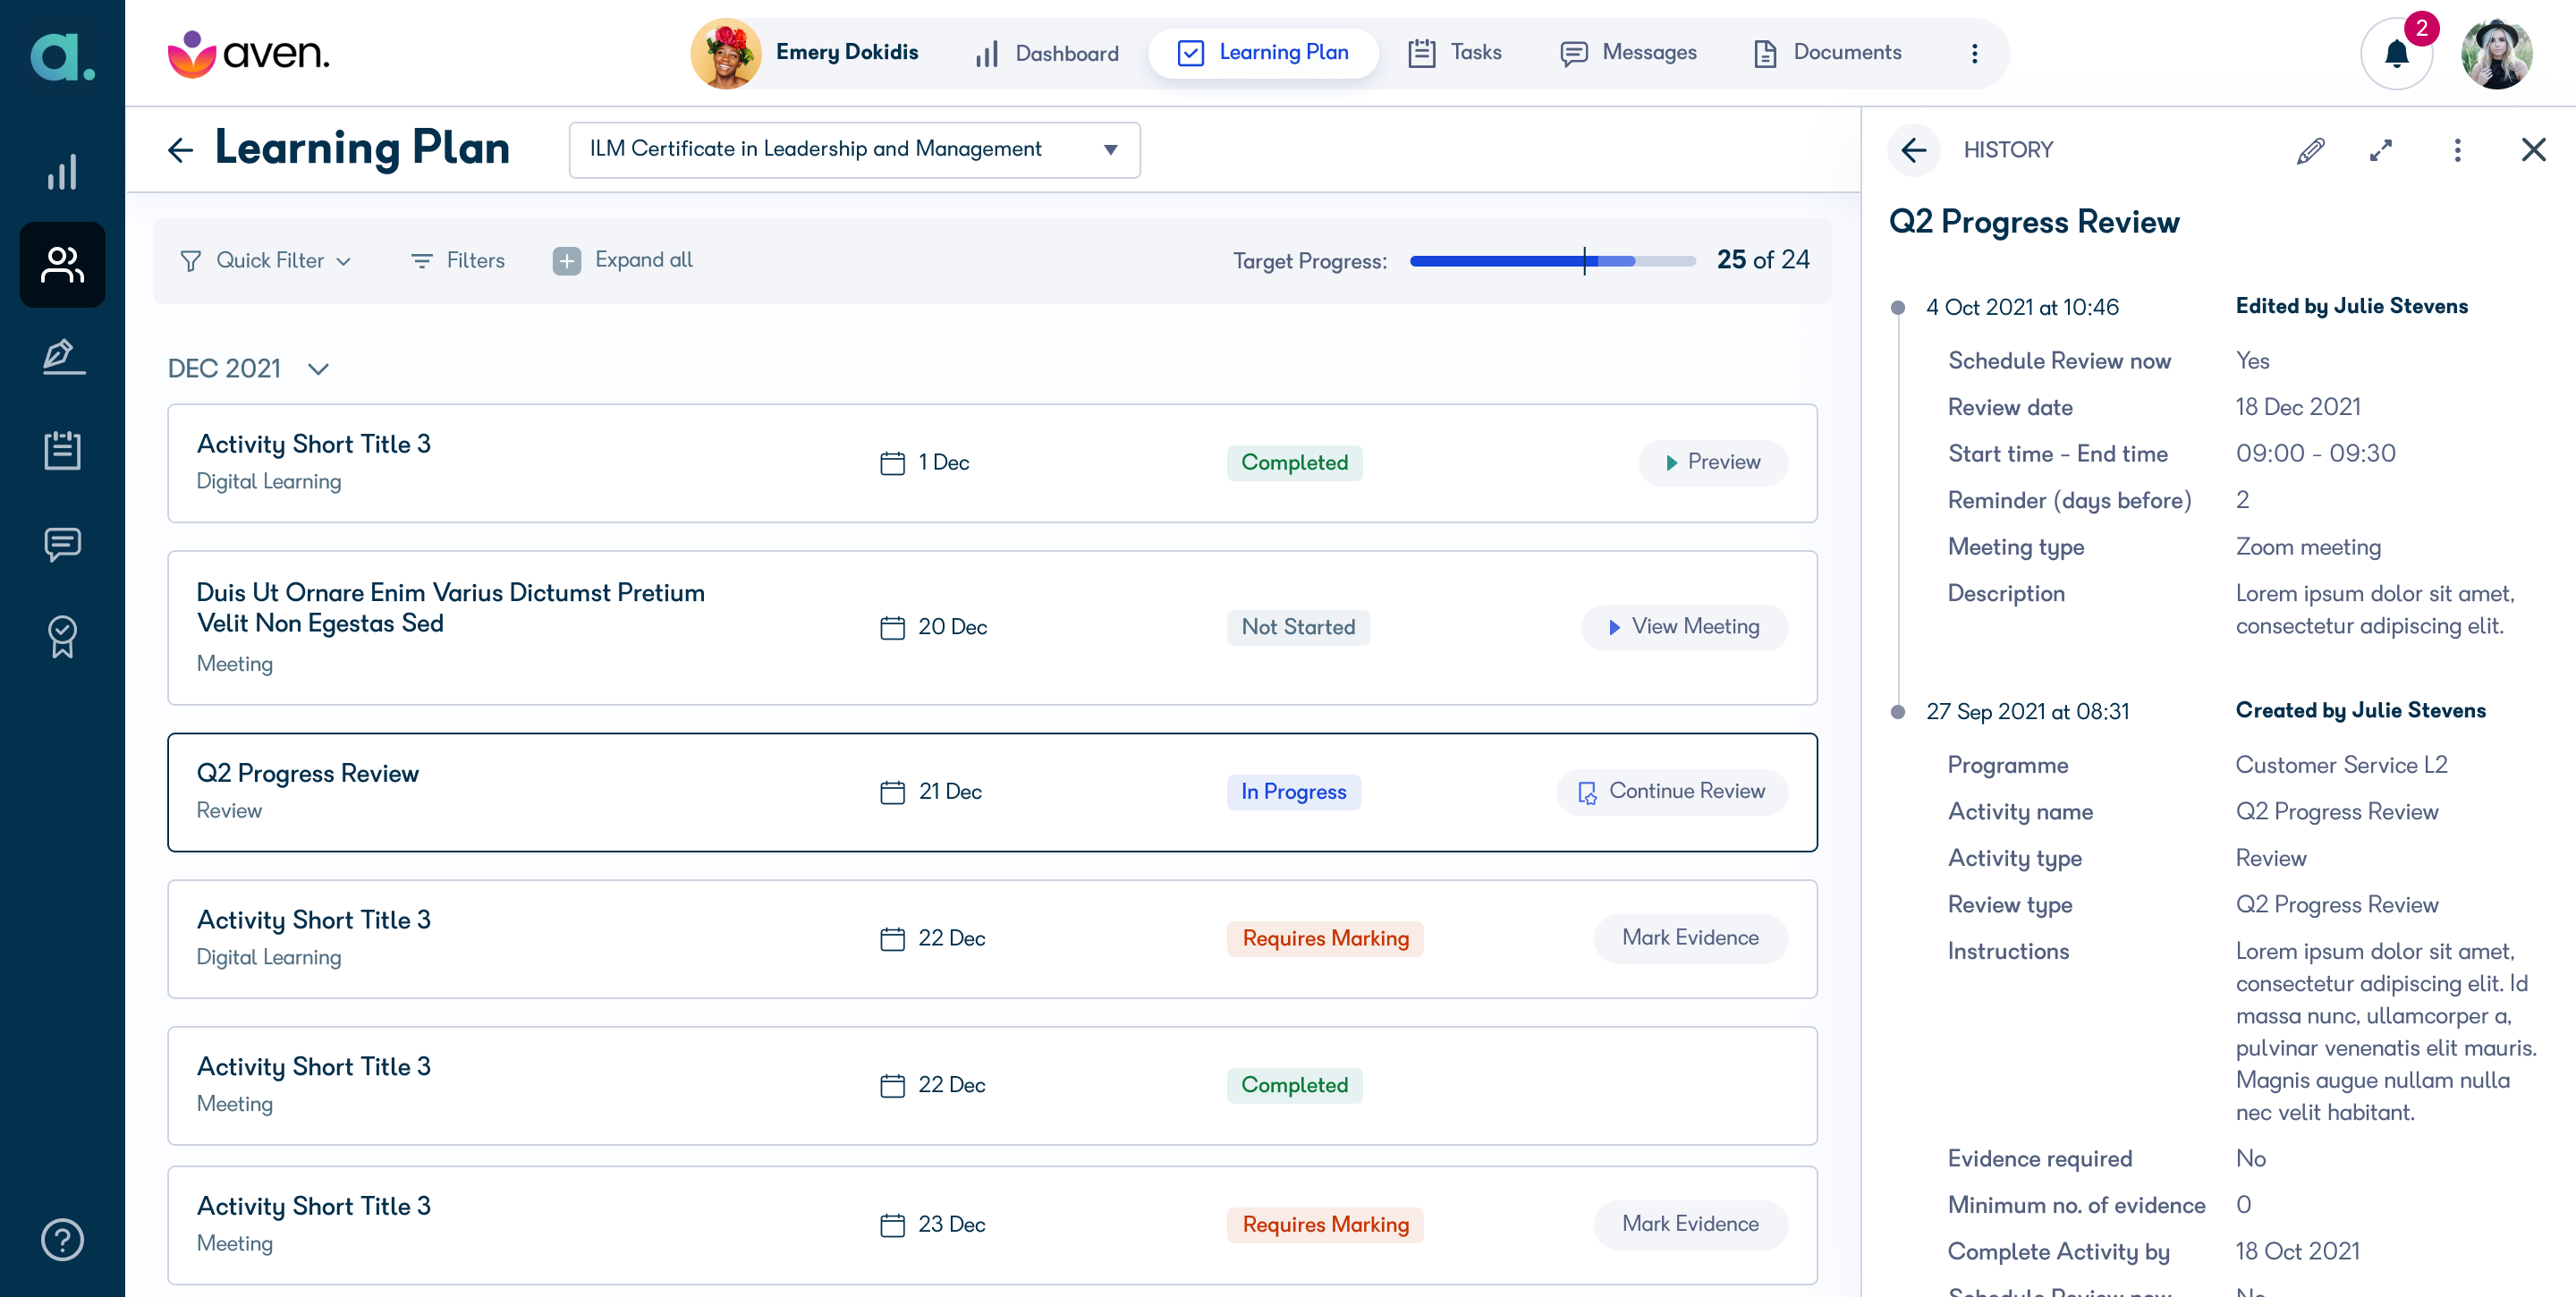
Task: Open the top navigation overflow dots
Action: pyautogui.click(x=1974, y=53)
